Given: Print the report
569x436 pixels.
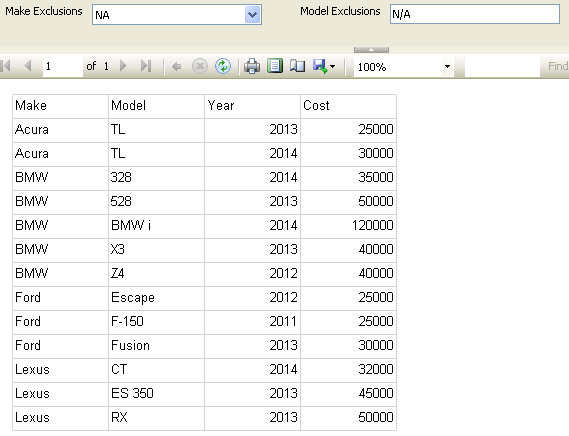Looking at the screenshot, I should click(x=252, y=66).
